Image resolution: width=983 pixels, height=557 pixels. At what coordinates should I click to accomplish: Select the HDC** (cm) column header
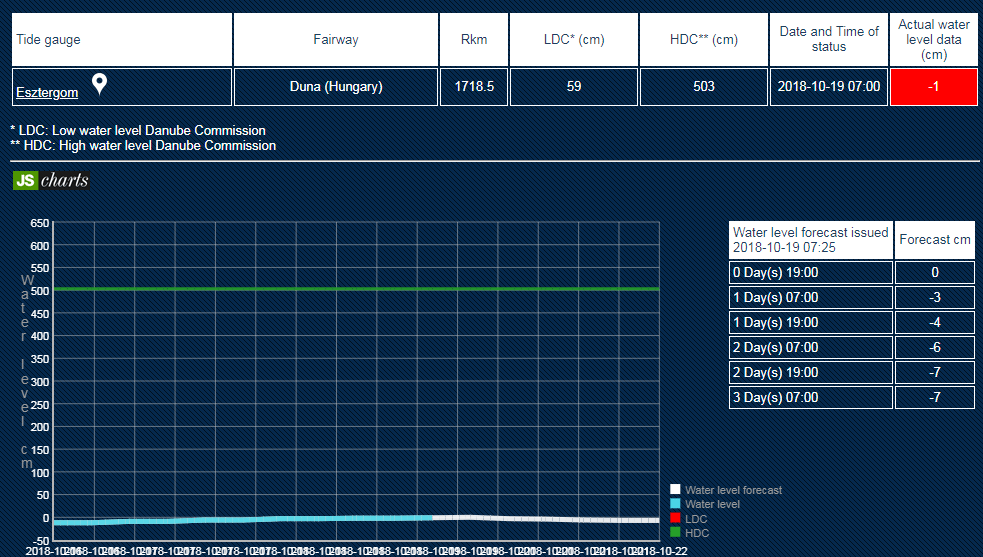pyautogui.click(x=703, y=40)
